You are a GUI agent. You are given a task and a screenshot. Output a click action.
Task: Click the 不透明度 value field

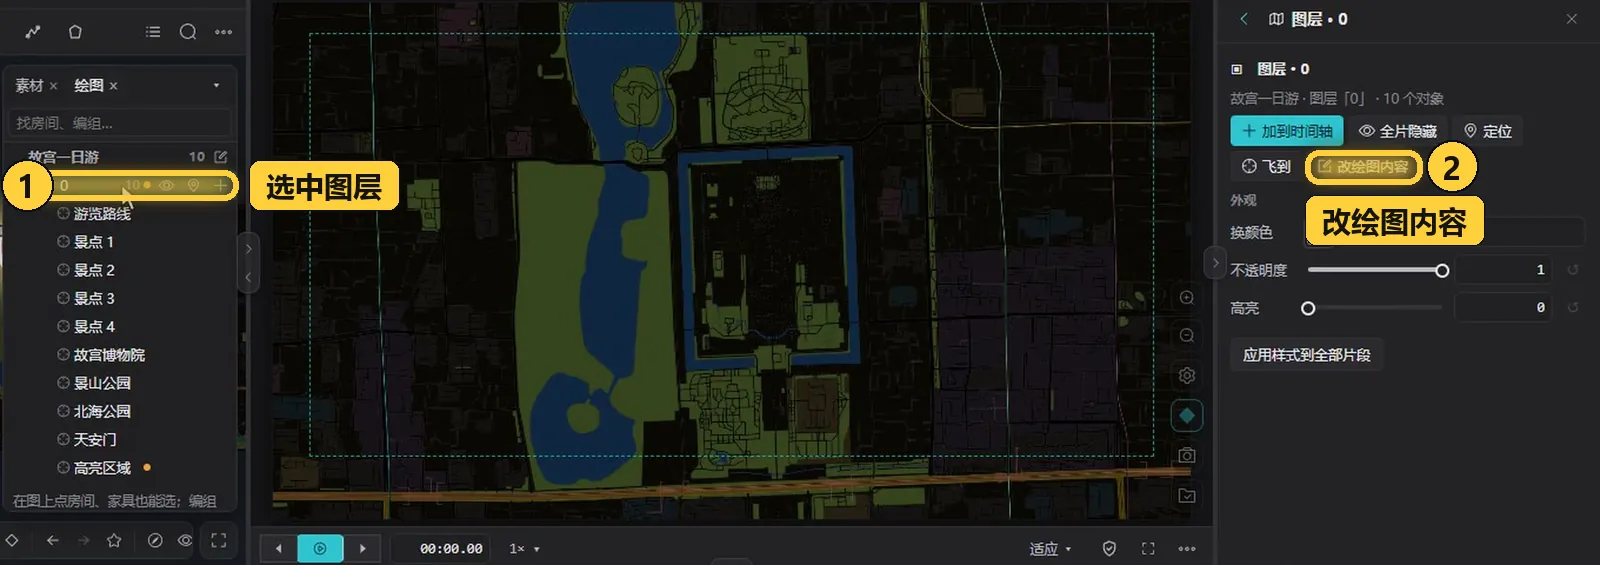click(1504, 270)
